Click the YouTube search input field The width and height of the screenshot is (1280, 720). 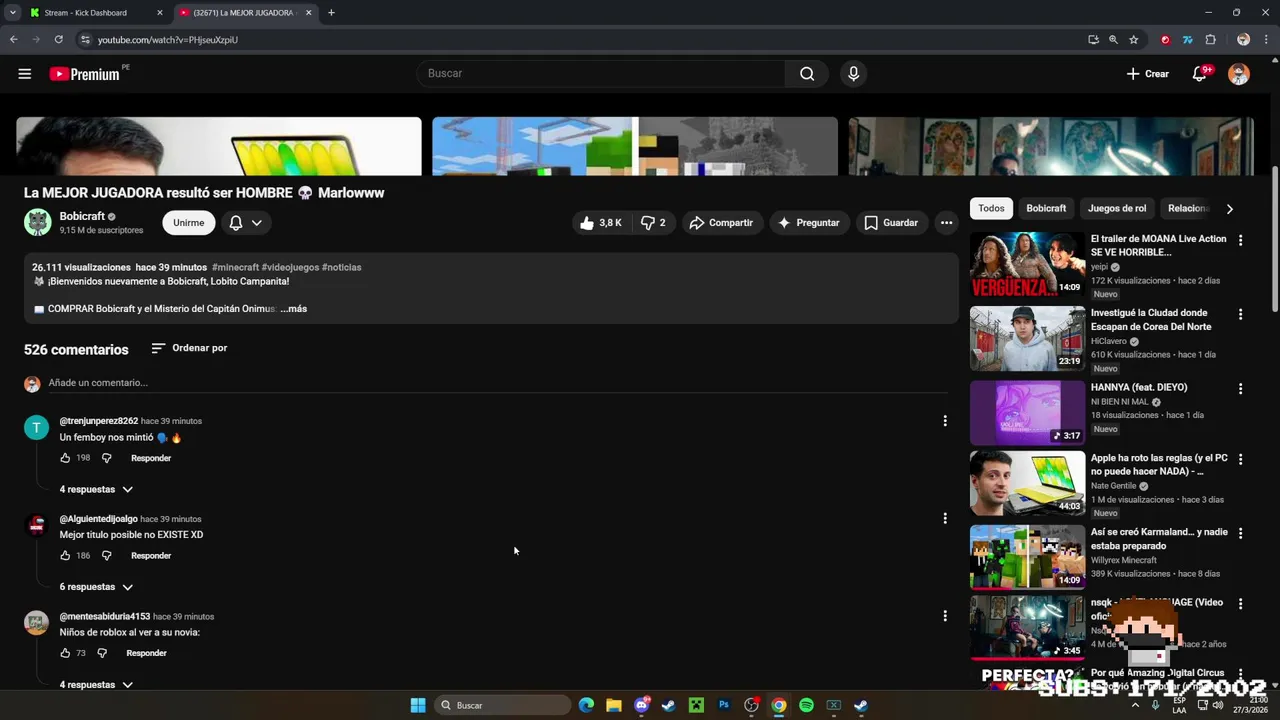point(601,74)
